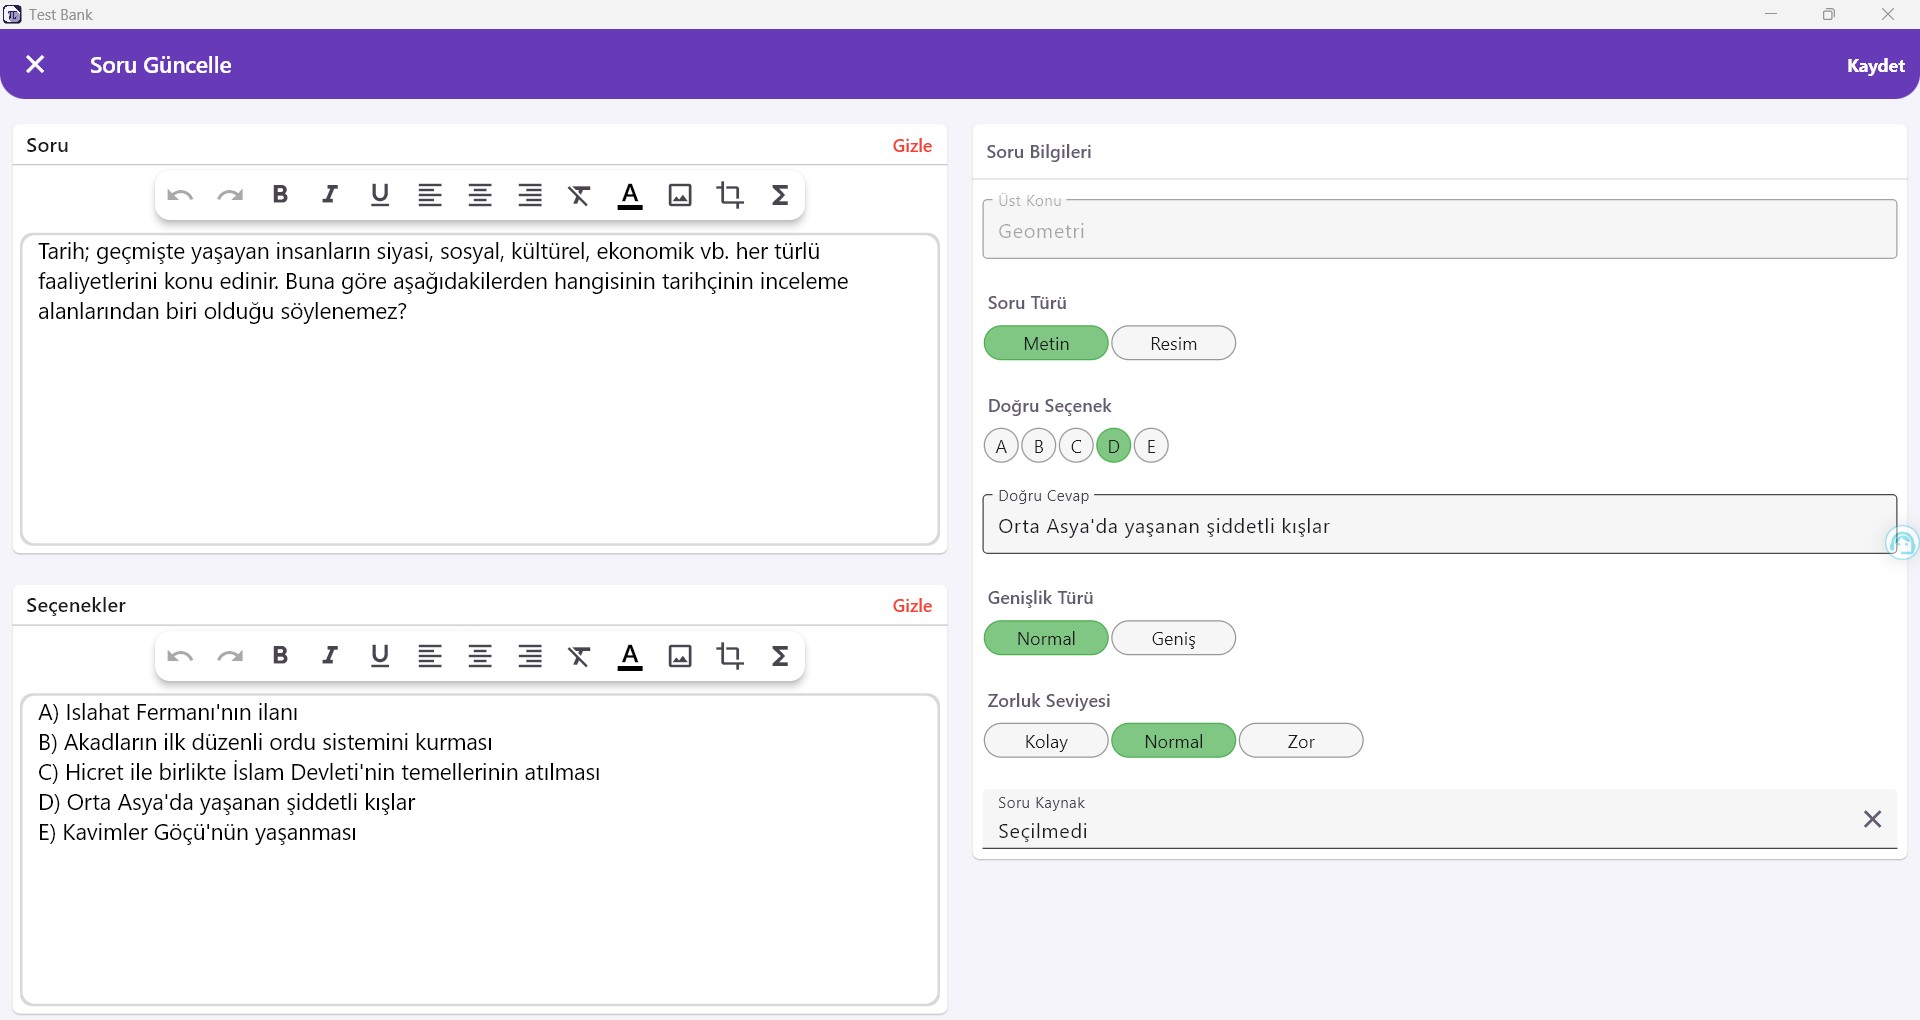Undo in the Seçenekler editor toolbar
This screenshot has height=1020, width=1920.
point(180,656)
